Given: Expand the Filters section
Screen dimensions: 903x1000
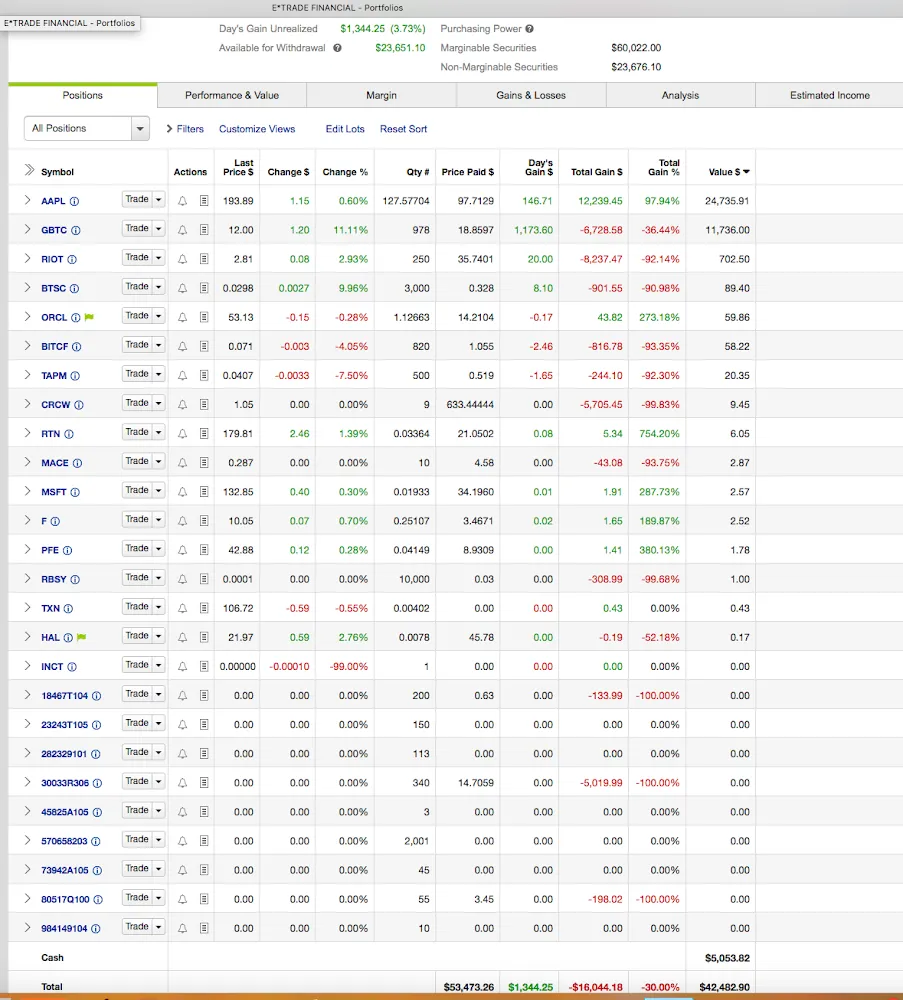Looking at the screenshot, I should tap(184, 129).
